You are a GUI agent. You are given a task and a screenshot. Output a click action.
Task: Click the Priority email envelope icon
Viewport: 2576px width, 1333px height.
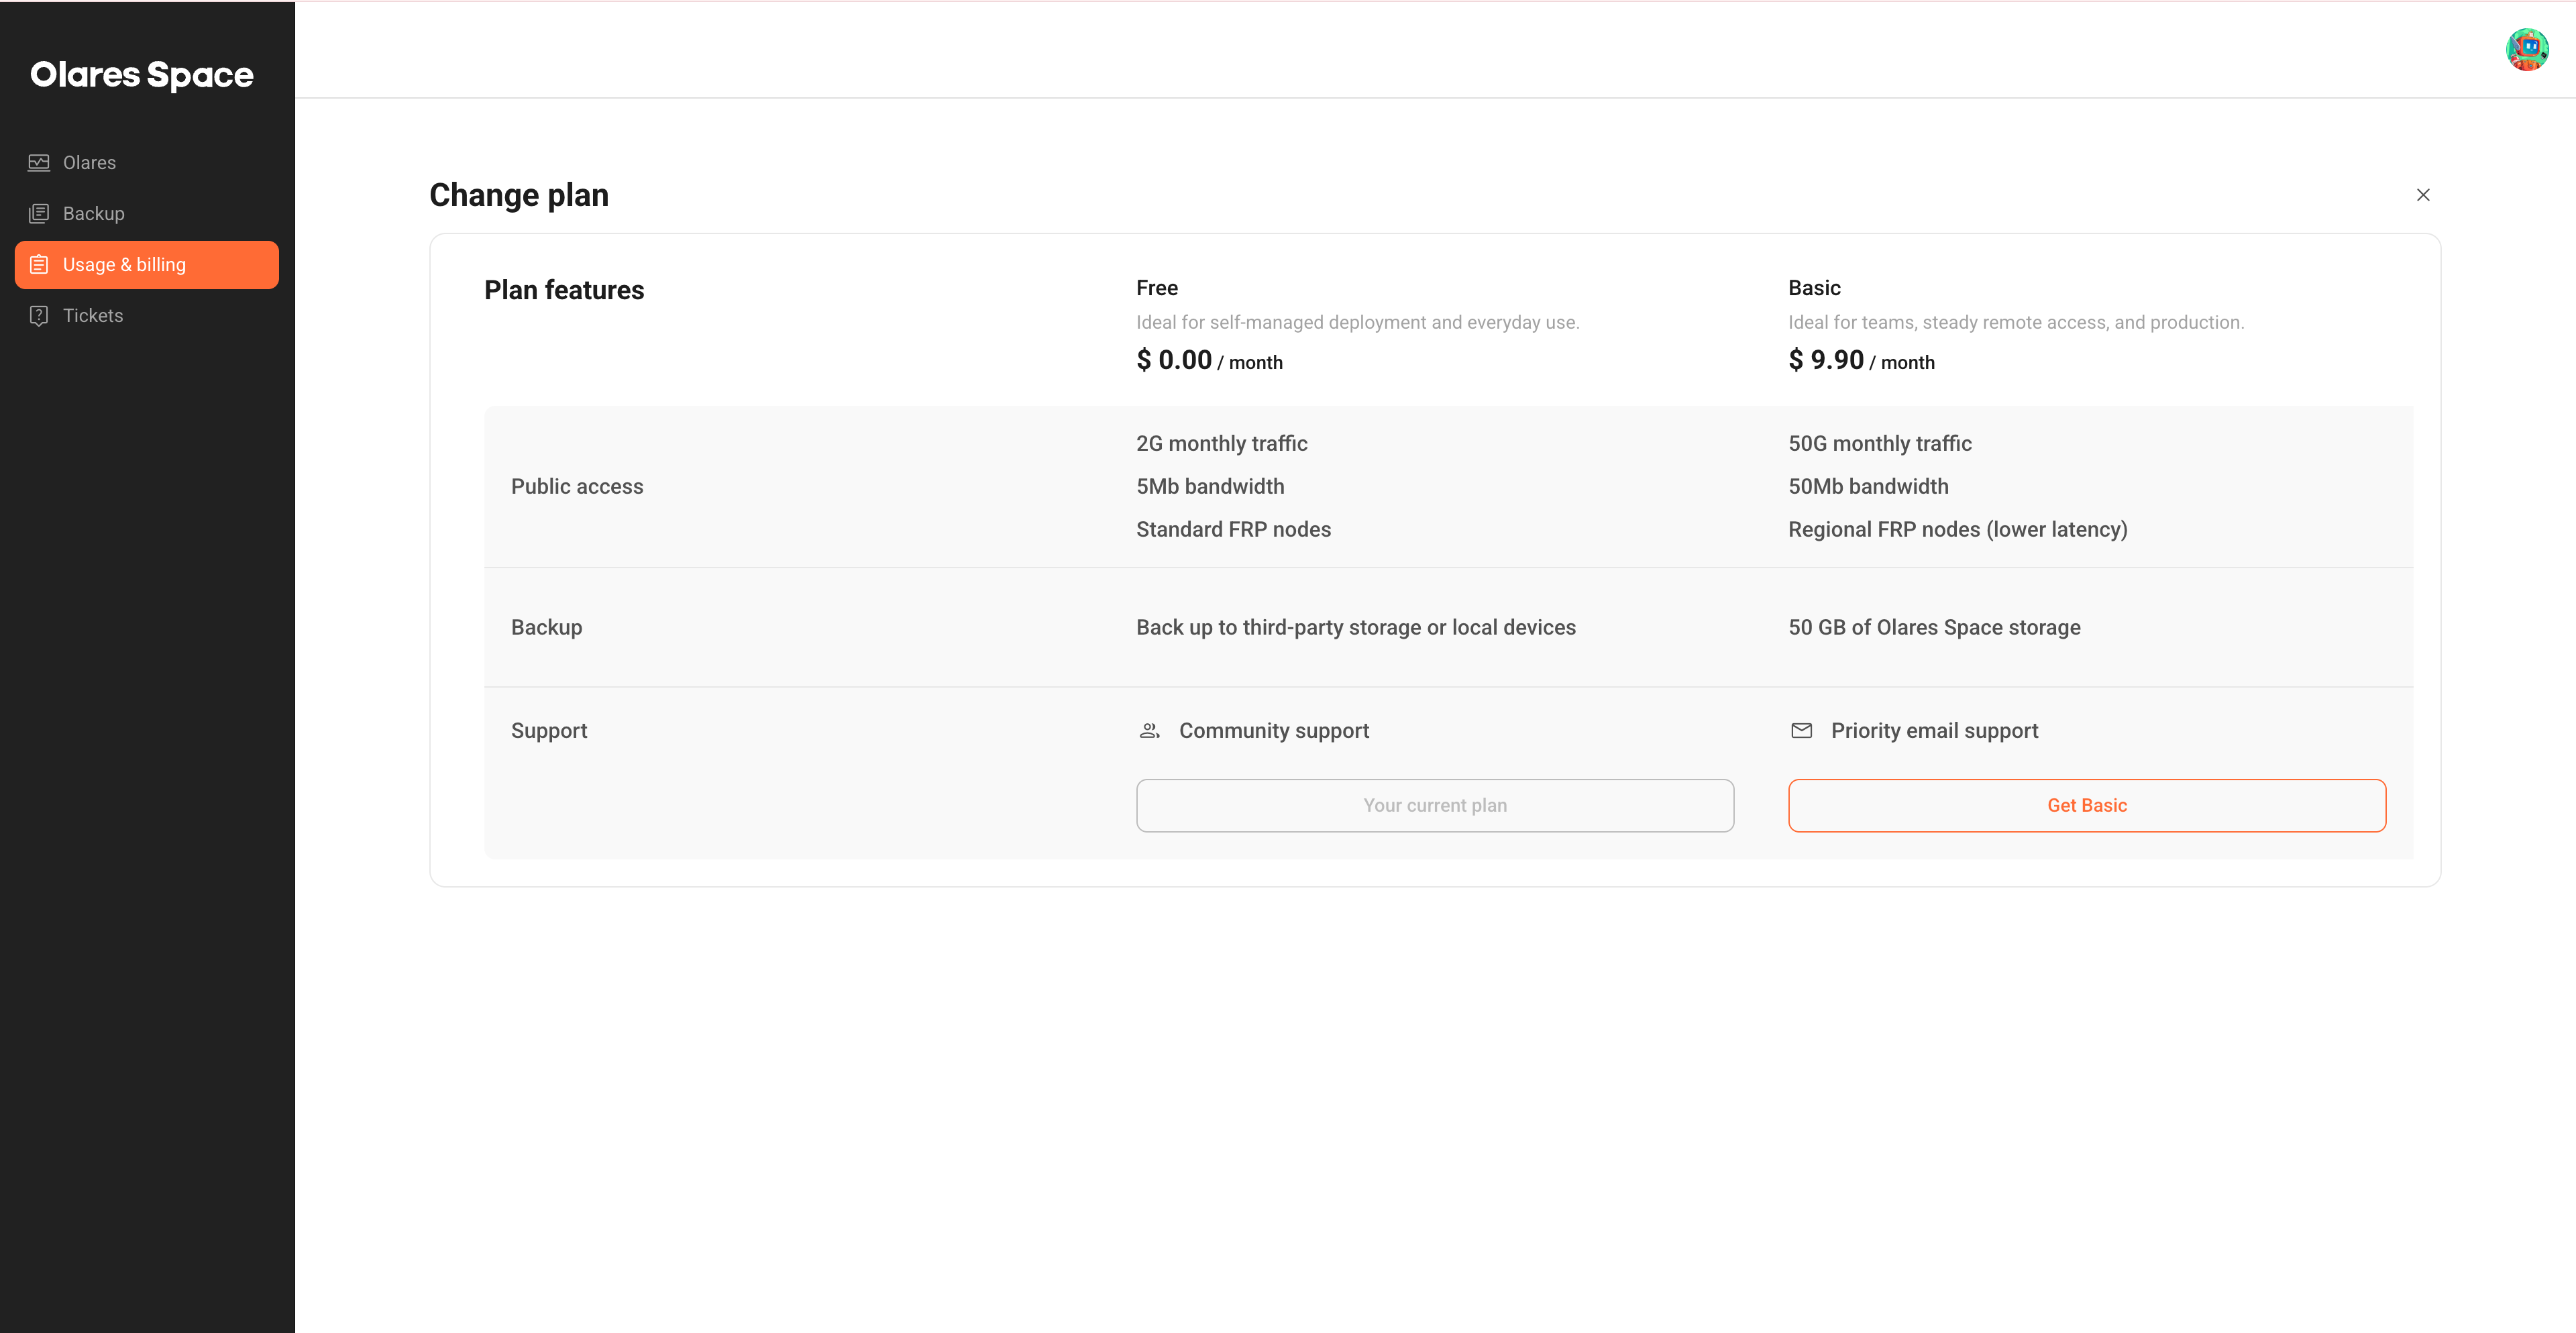pyautogui.click(x=1801, y=731)
